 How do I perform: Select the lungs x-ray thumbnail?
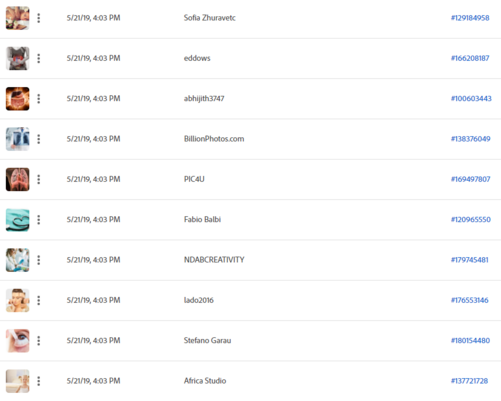coord(18,139)
